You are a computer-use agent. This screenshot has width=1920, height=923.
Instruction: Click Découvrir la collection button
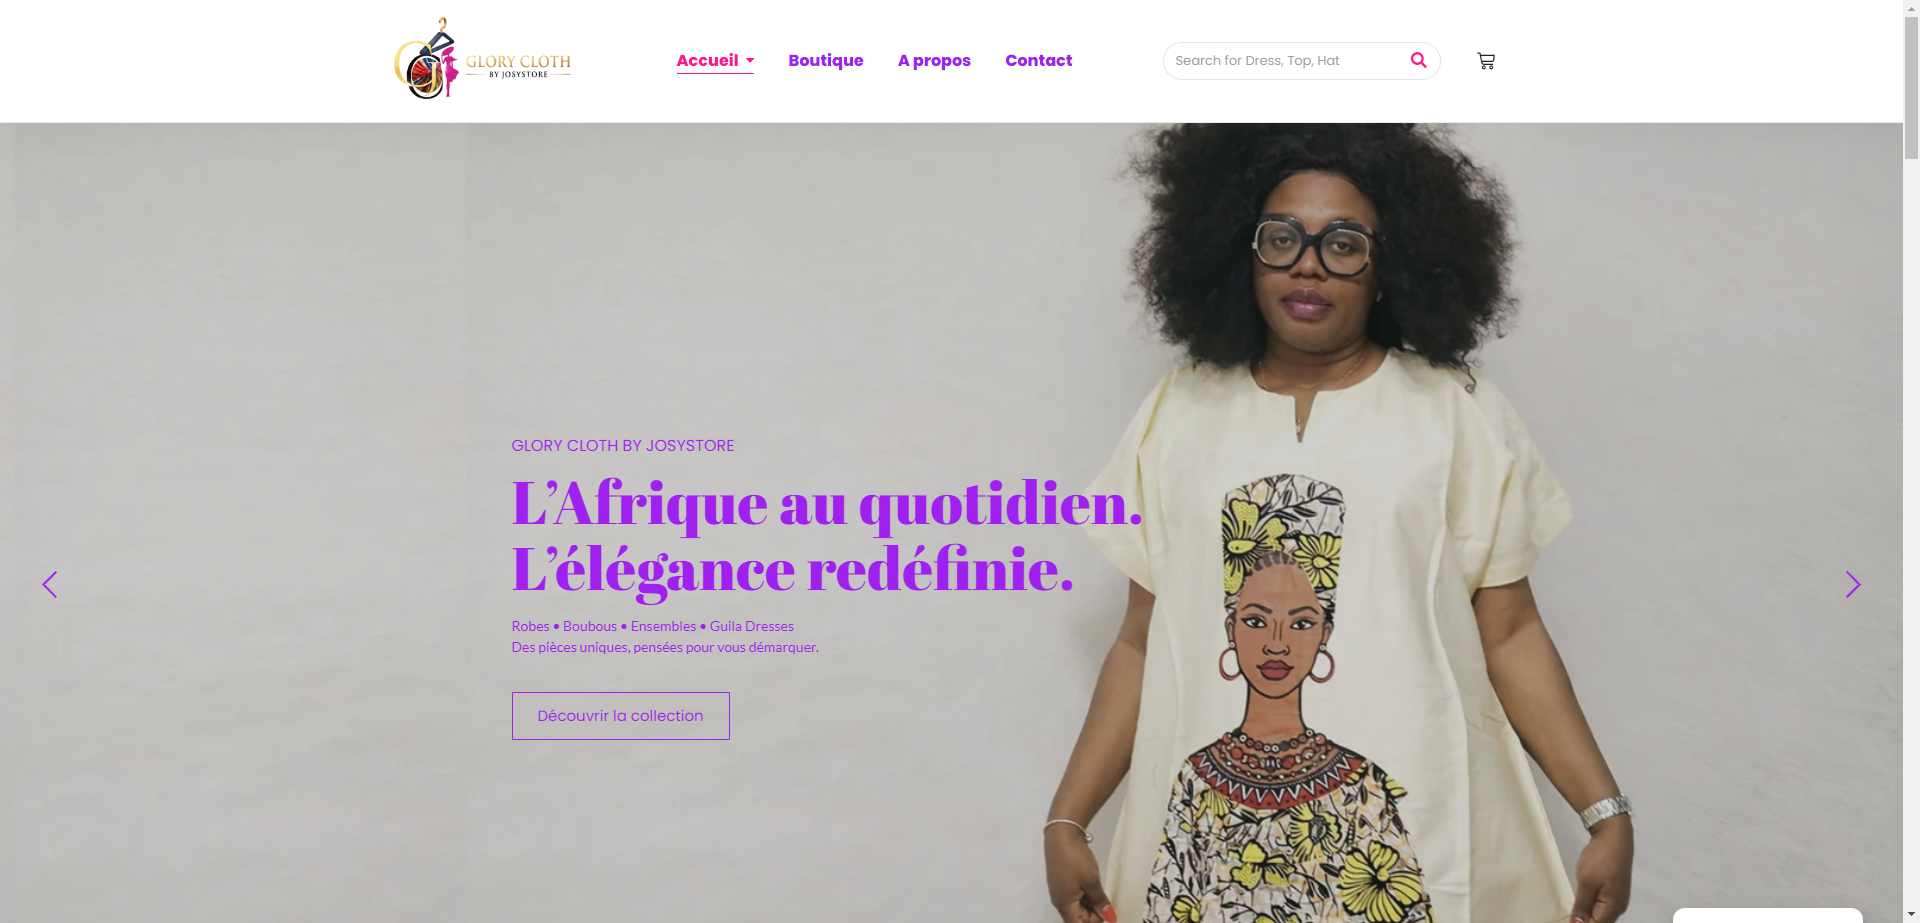[x=621, y=716]
